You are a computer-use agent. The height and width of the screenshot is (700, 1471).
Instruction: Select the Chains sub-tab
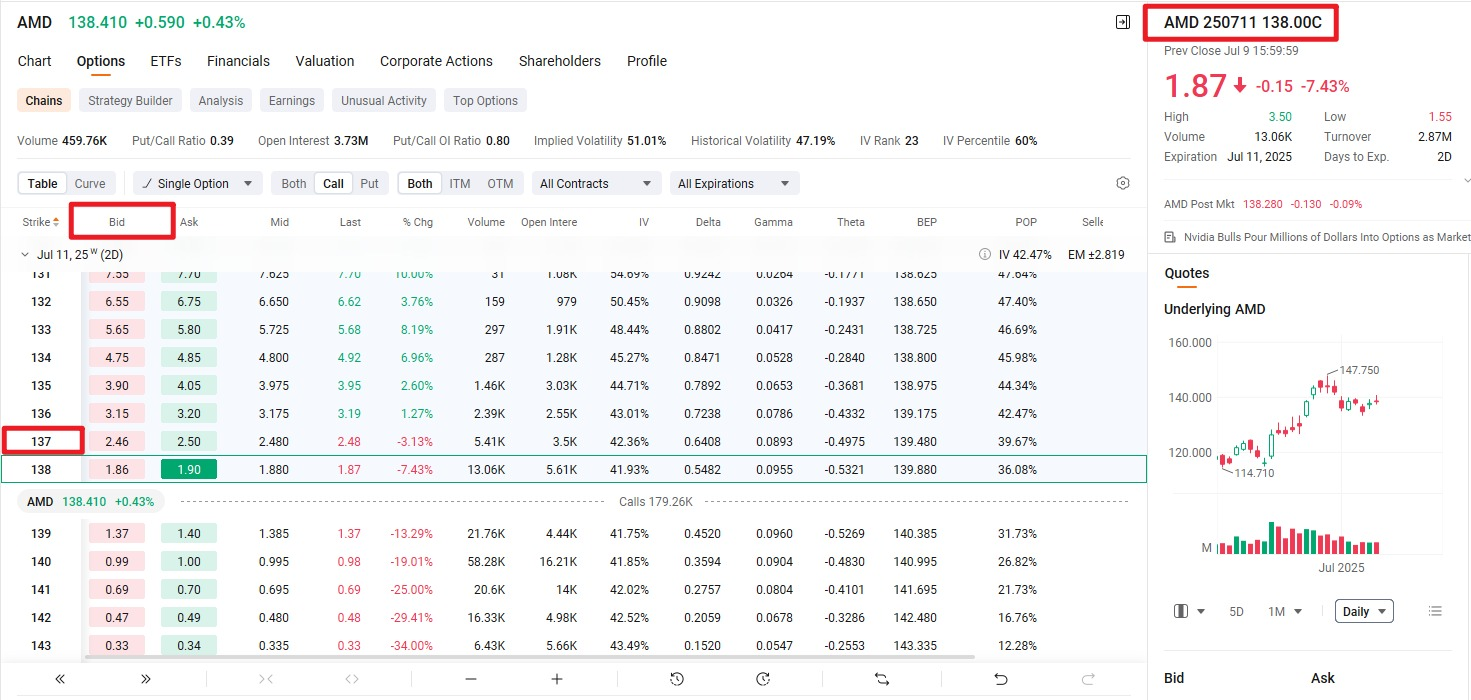tap(44, 101)
